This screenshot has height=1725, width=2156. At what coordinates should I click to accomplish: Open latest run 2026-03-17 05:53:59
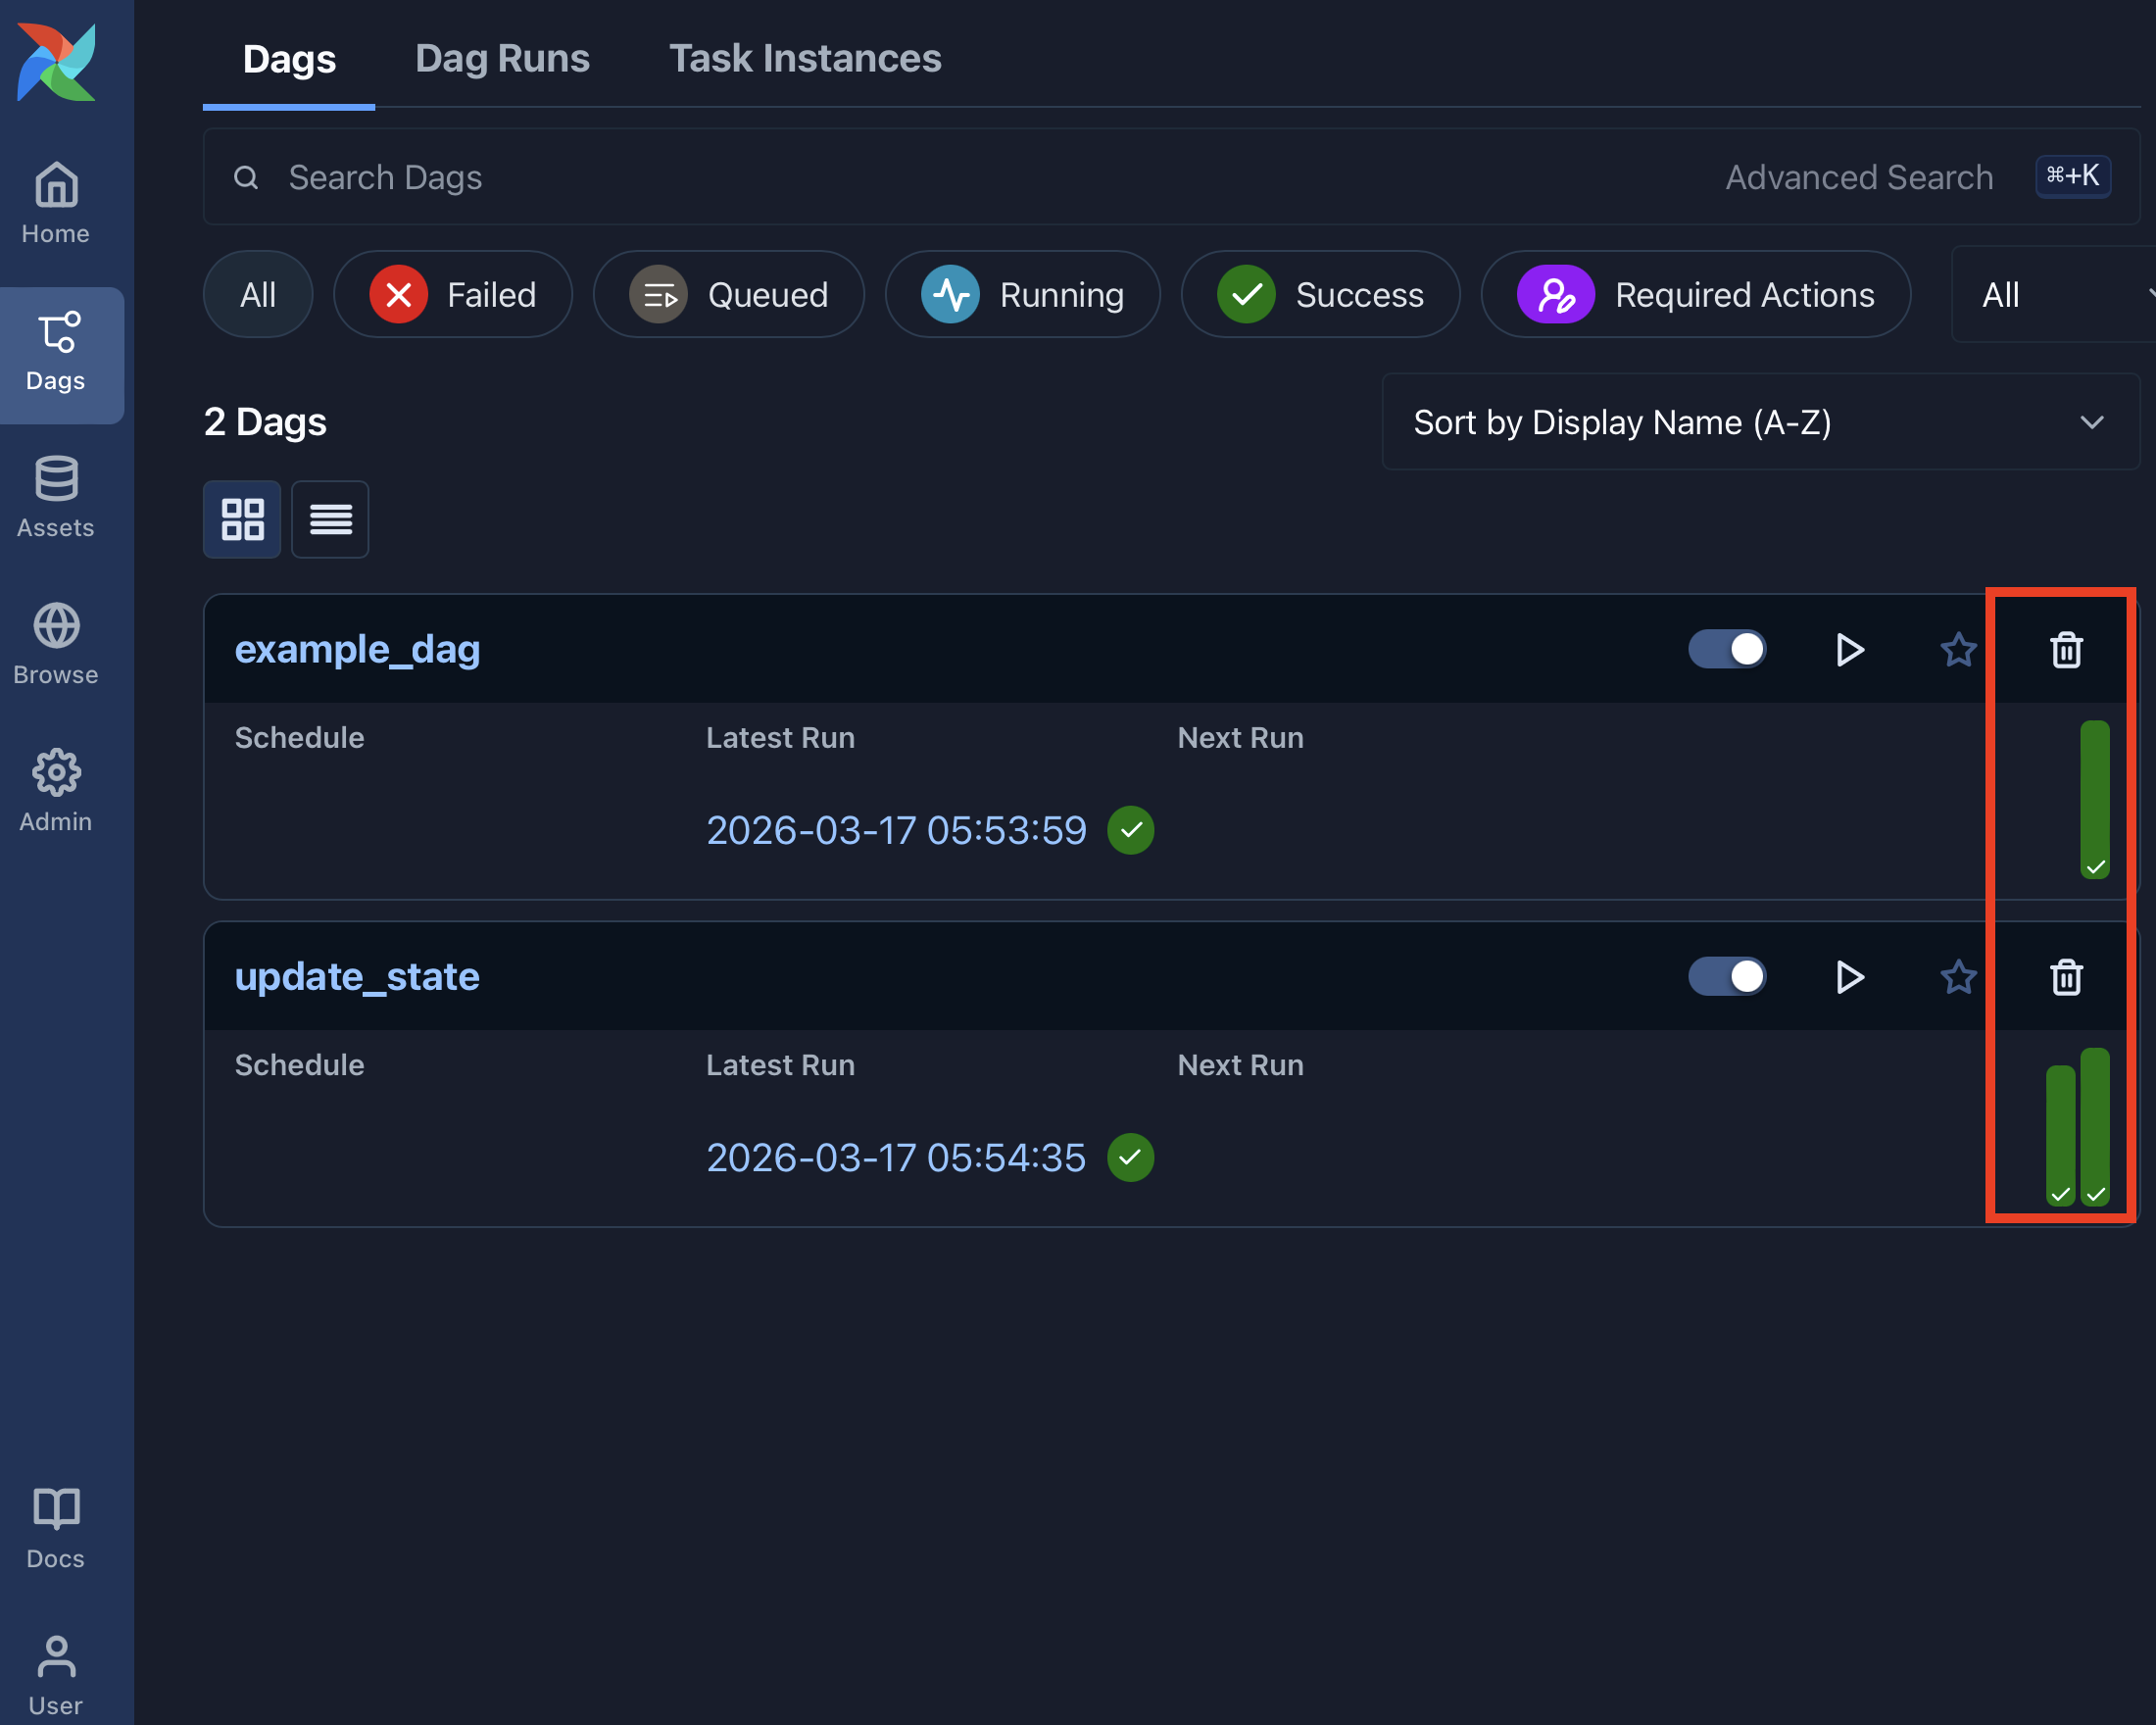896,830
